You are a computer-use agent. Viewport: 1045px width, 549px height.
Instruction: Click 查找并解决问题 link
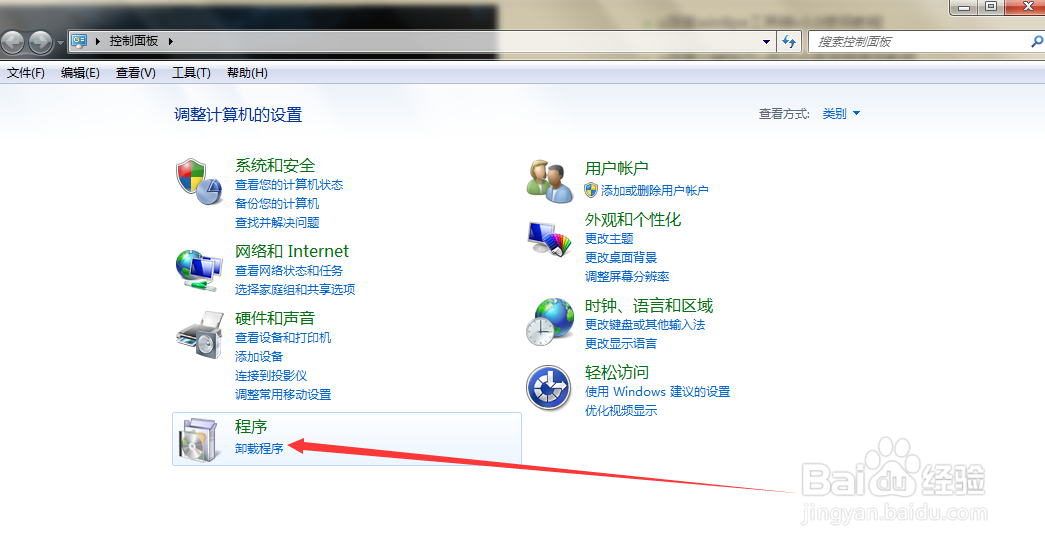coord(277,223)
